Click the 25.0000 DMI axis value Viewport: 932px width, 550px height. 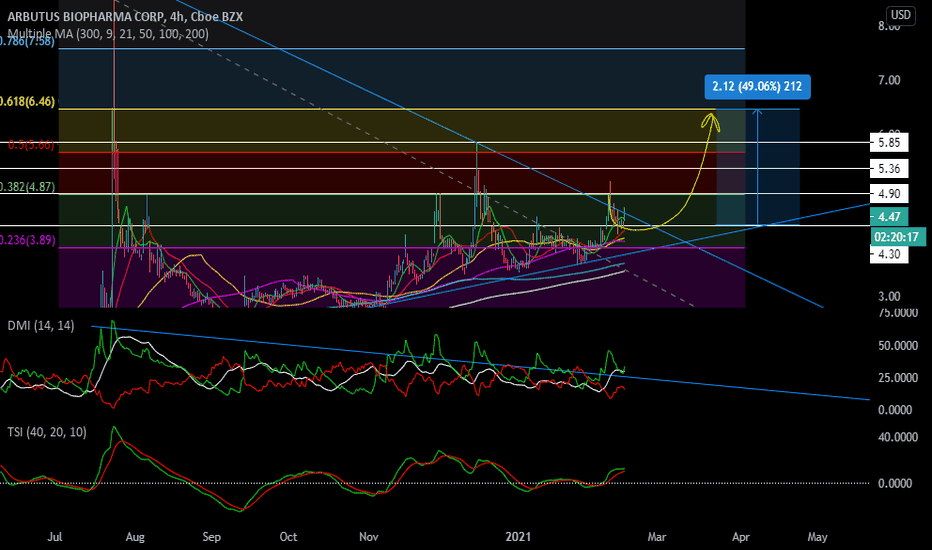[x=898, y=378]
